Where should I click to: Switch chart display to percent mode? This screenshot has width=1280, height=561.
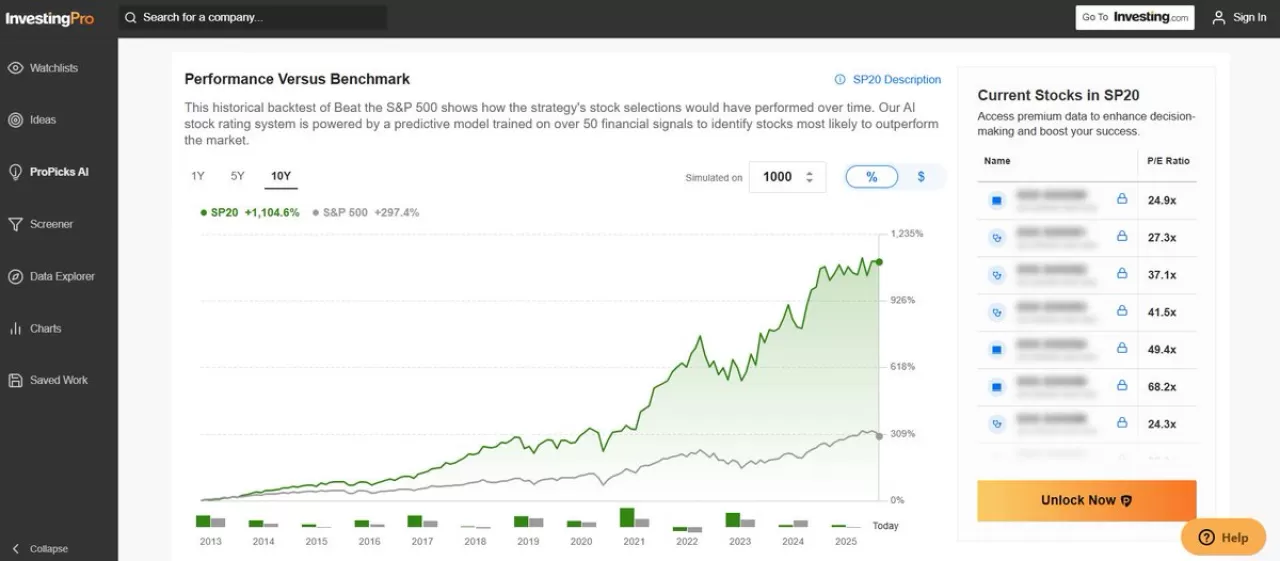(871, 177)
